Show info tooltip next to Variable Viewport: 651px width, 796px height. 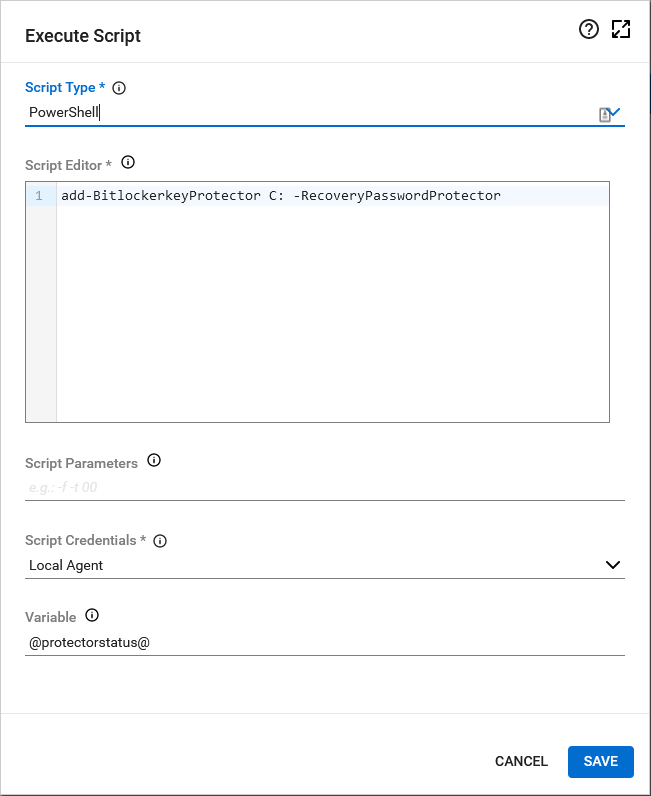93,615
